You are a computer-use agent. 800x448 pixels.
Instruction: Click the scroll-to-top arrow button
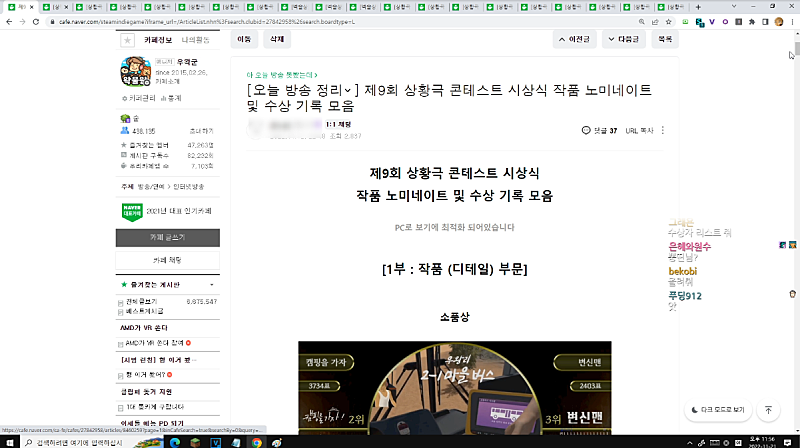point(768,410)
